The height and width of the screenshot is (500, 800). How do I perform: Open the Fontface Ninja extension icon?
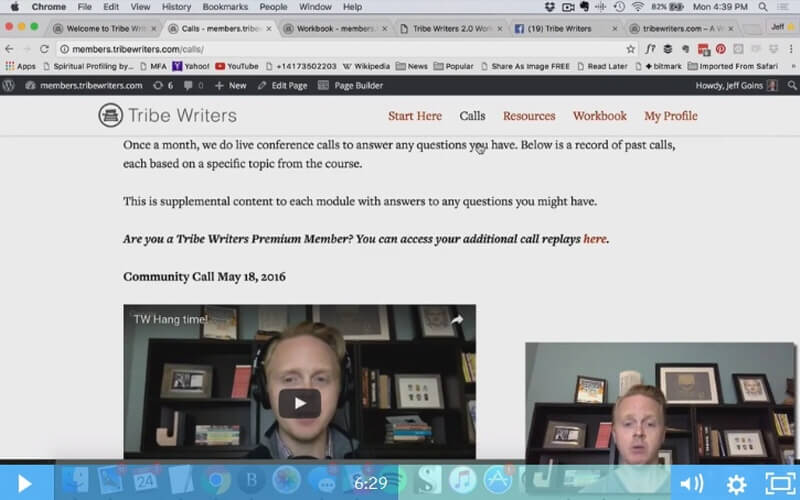click(x=650, y=49)
